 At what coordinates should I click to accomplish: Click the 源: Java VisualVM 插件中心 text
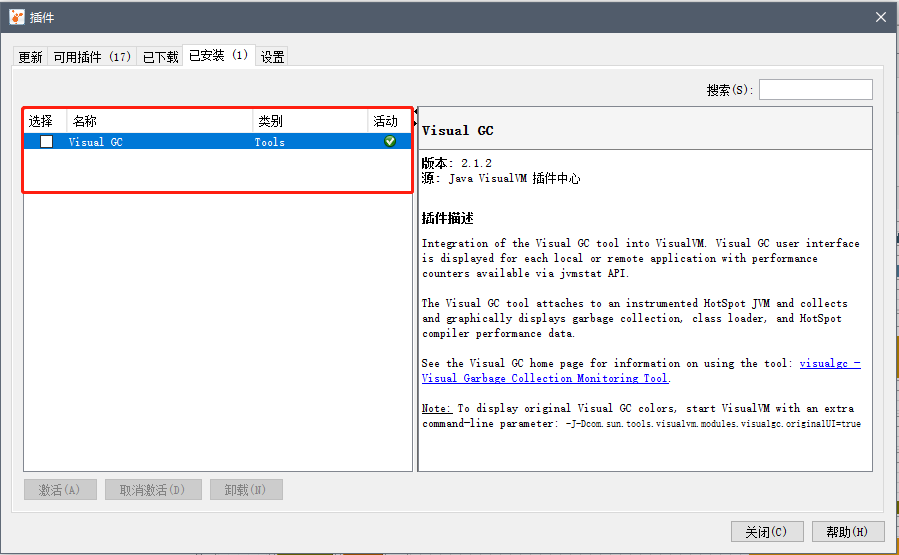click(501, 178)
